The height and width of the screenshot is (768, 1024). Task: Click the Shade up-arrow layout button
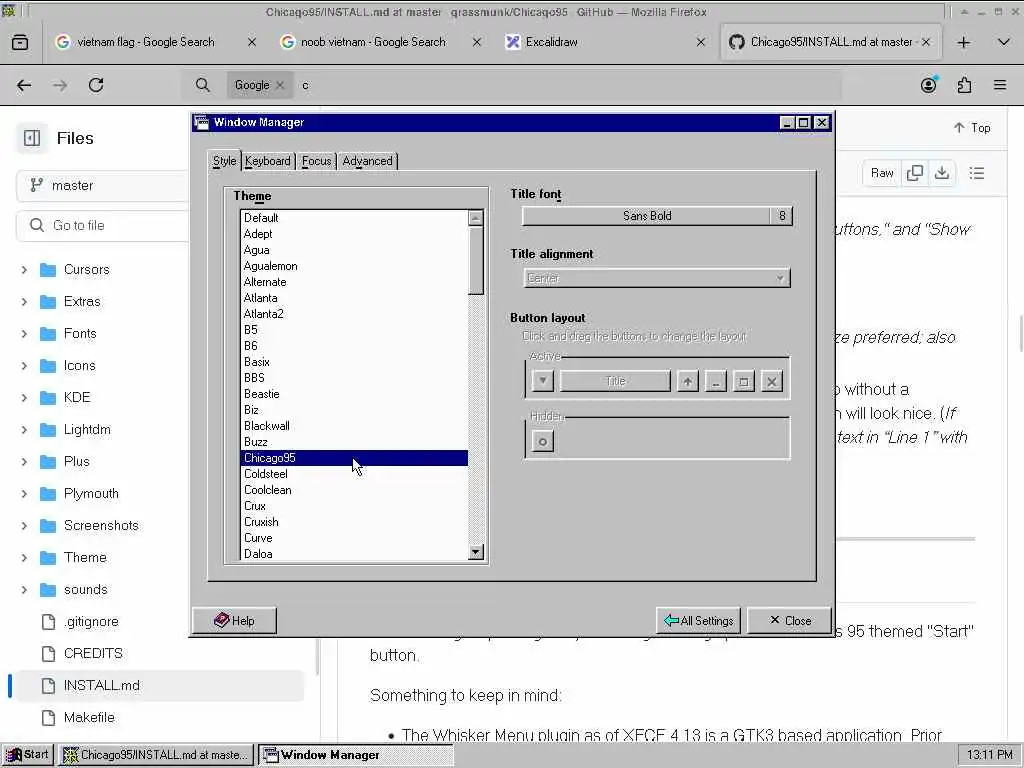click(x=688, y=381)
